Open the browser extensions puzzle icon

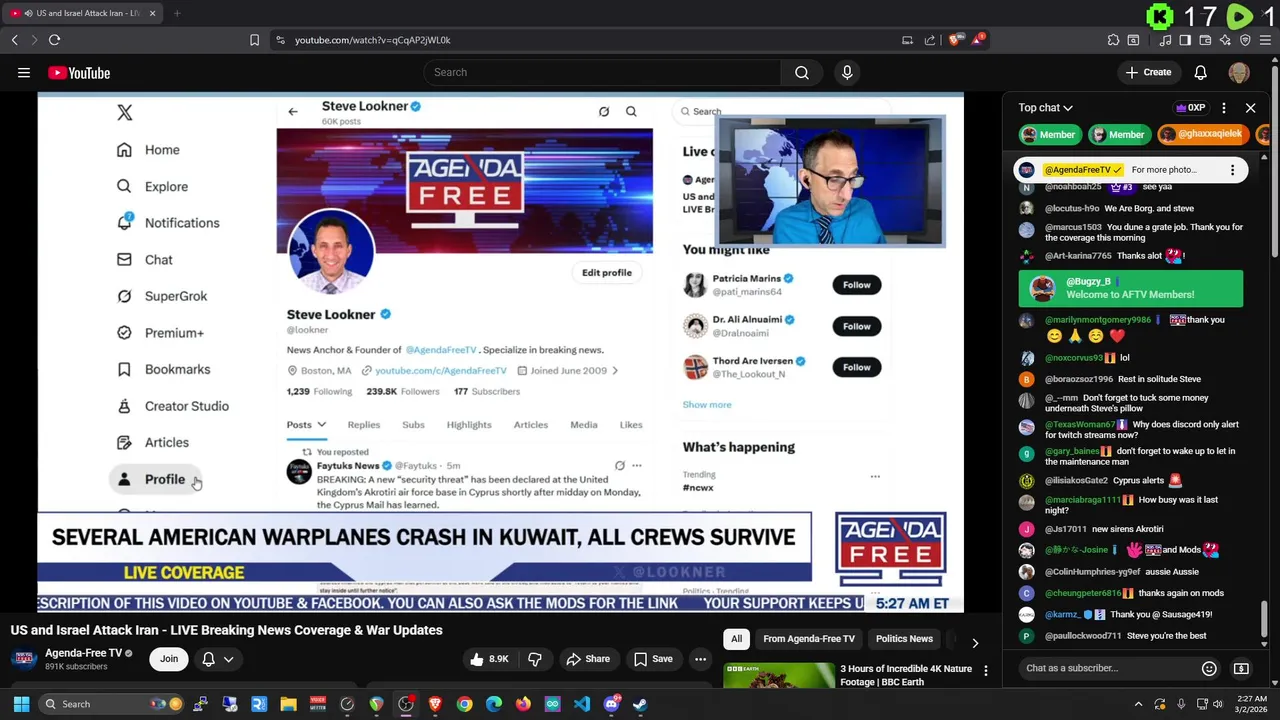point(1113,40)
